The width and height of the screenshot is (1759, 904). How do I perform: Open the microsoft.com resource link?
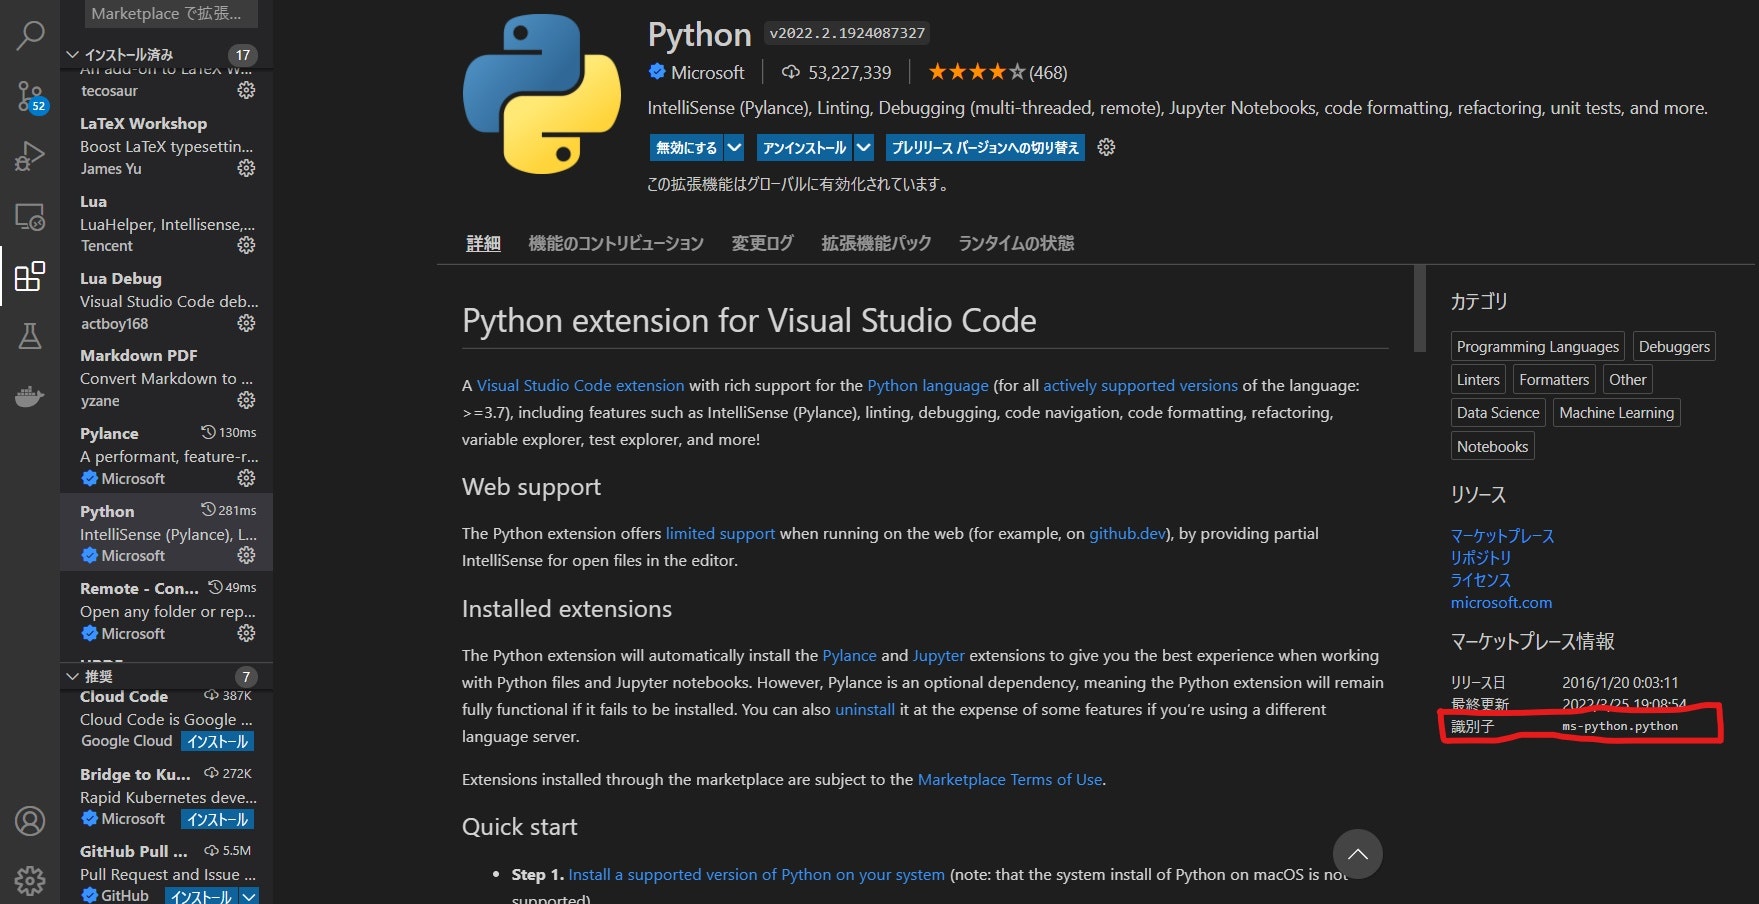1501,602
